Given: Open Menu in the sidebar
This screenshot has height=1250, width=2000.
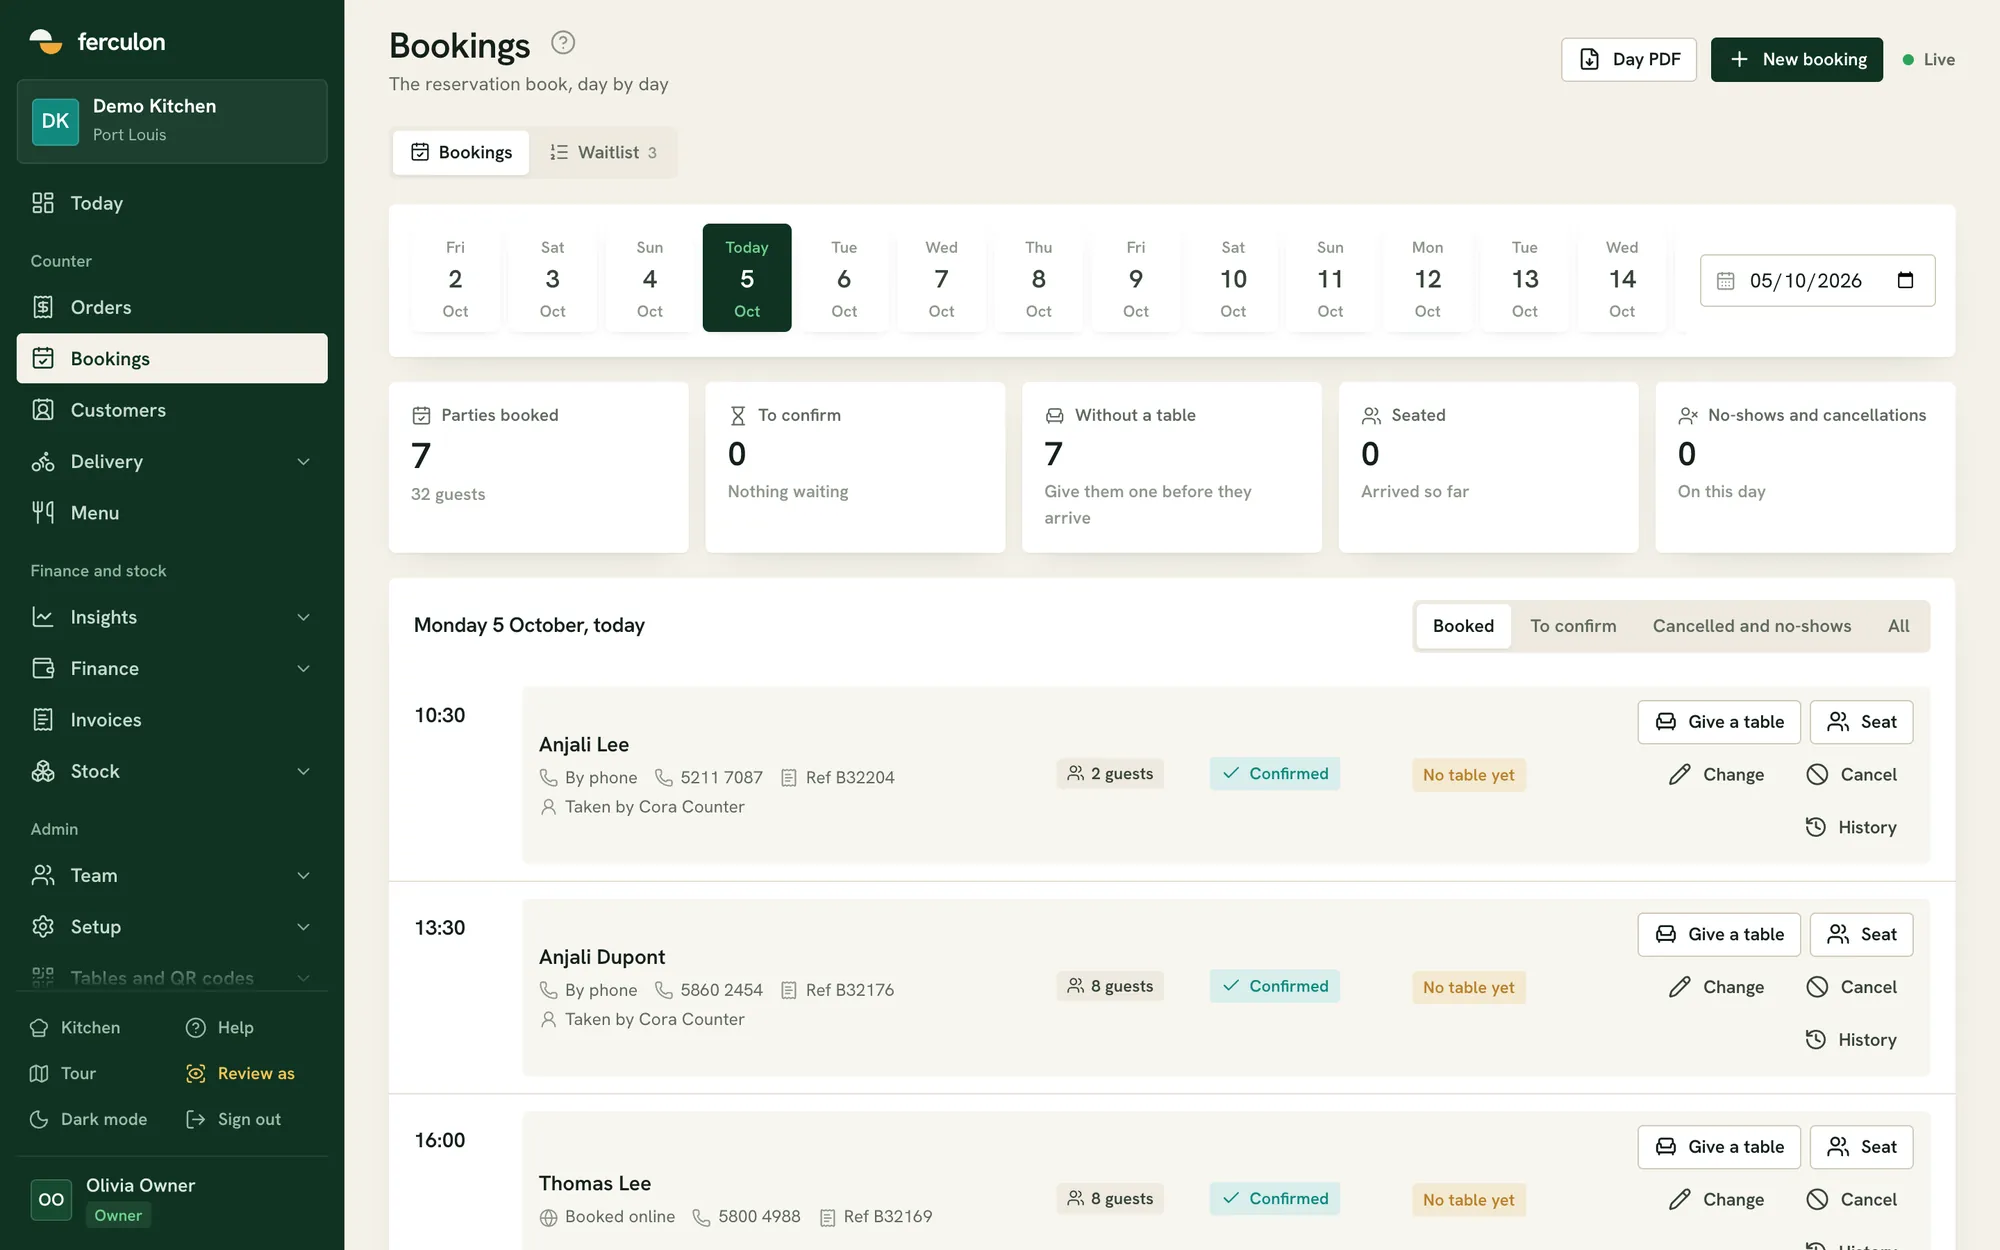Looking at the screenshot, I should pos(172,513).
